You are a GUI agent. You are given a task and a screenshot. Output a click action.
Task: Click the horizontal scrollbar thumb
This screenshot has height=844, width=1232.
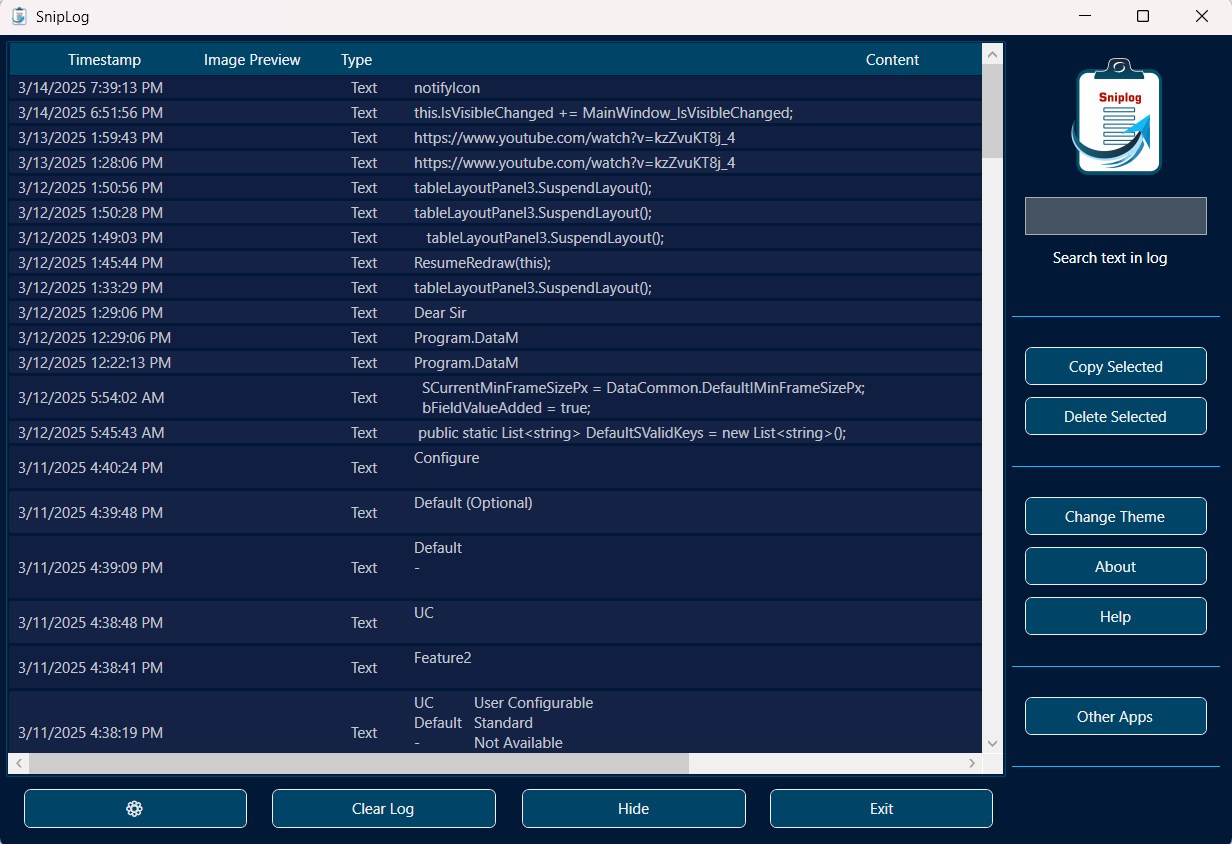click(x=359, y=763)
